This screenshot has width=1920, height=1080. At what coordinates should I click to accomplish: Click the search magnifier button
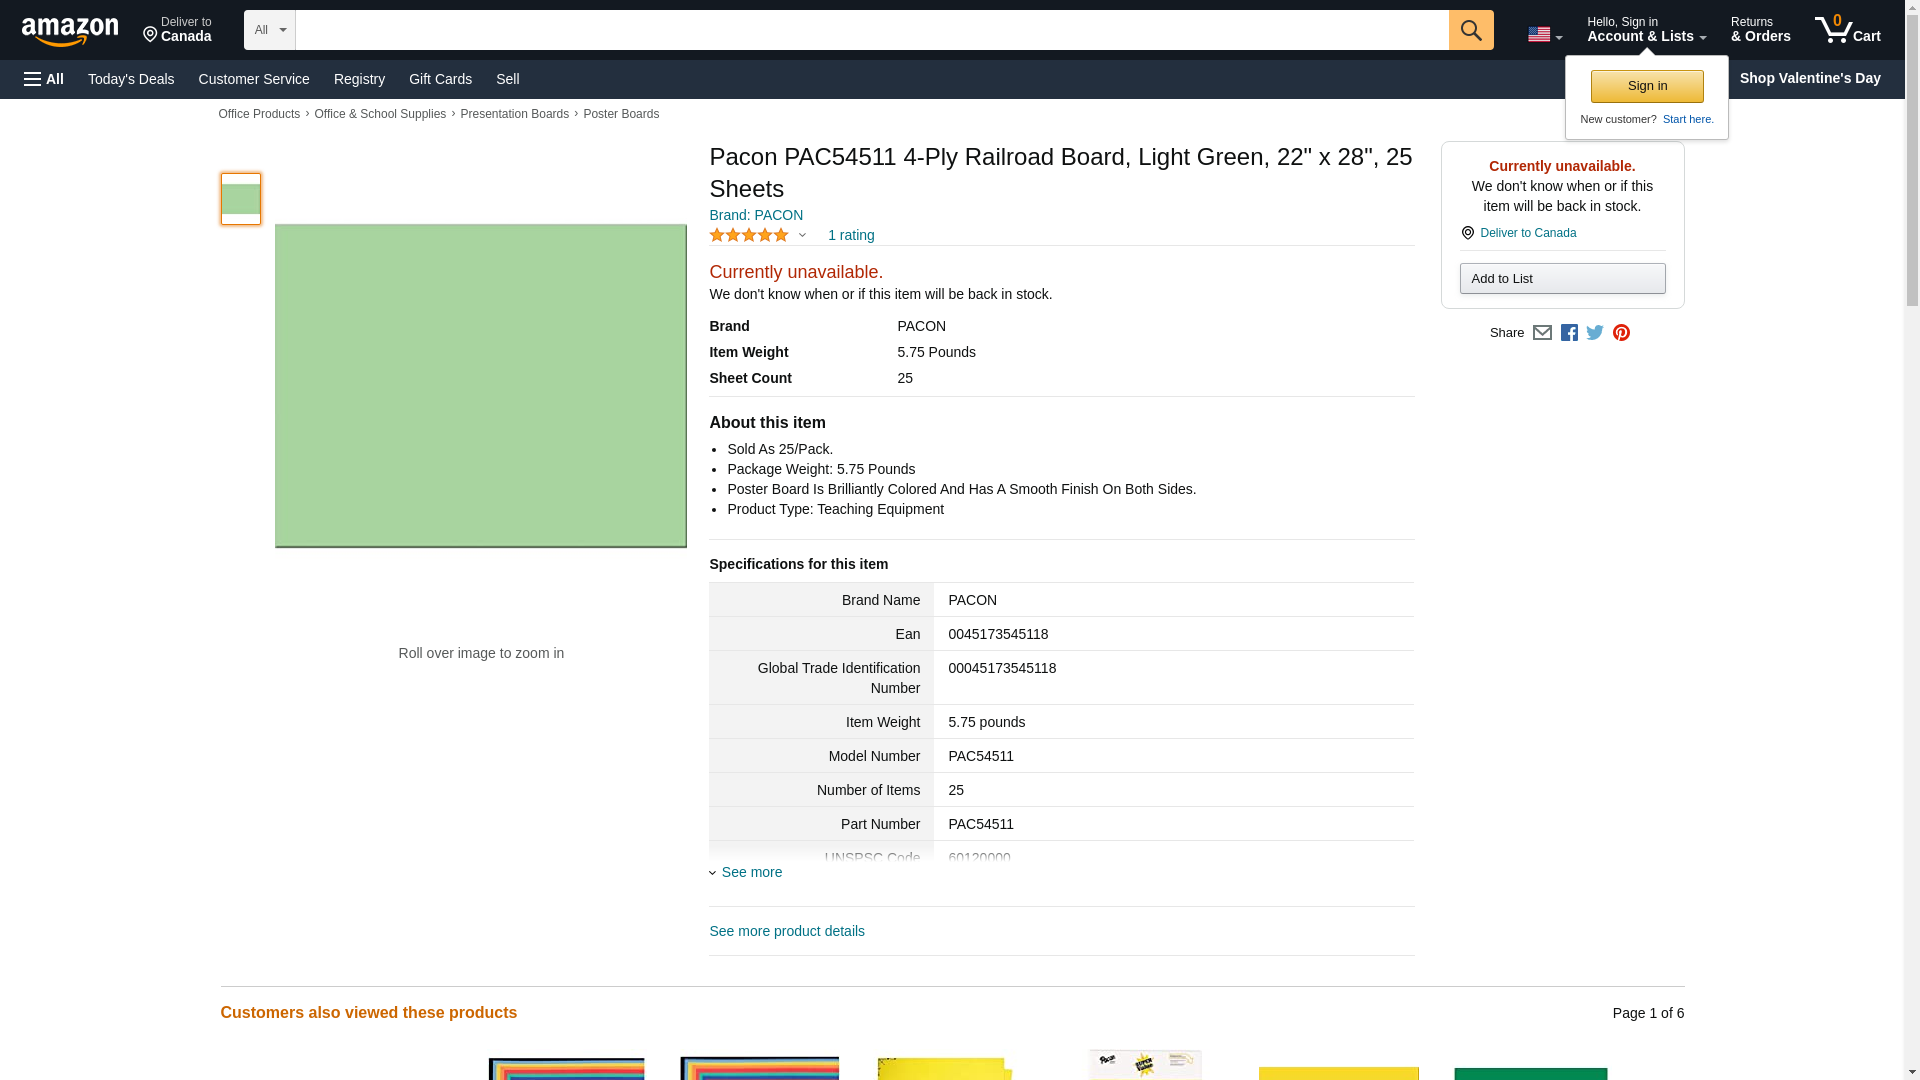[1470, 30]
